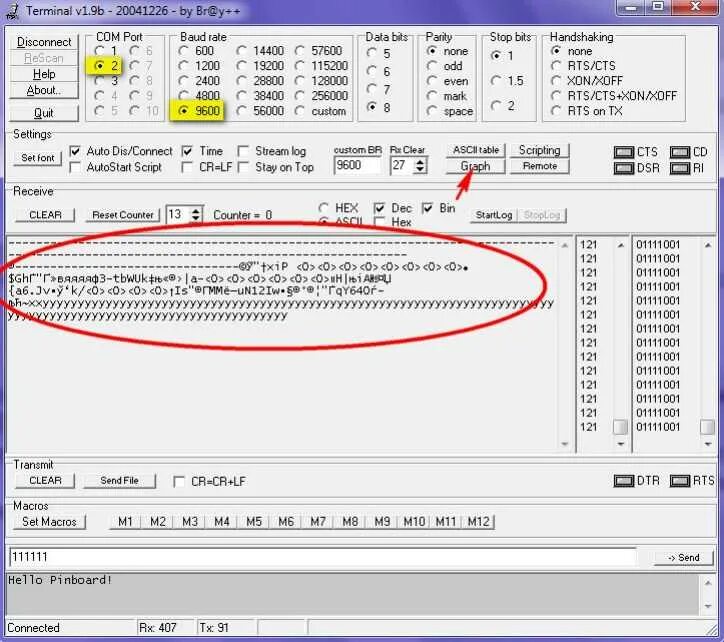Click receive pane scroll down arrow
This screenshot has width=724, height=642.
(565, 444)
